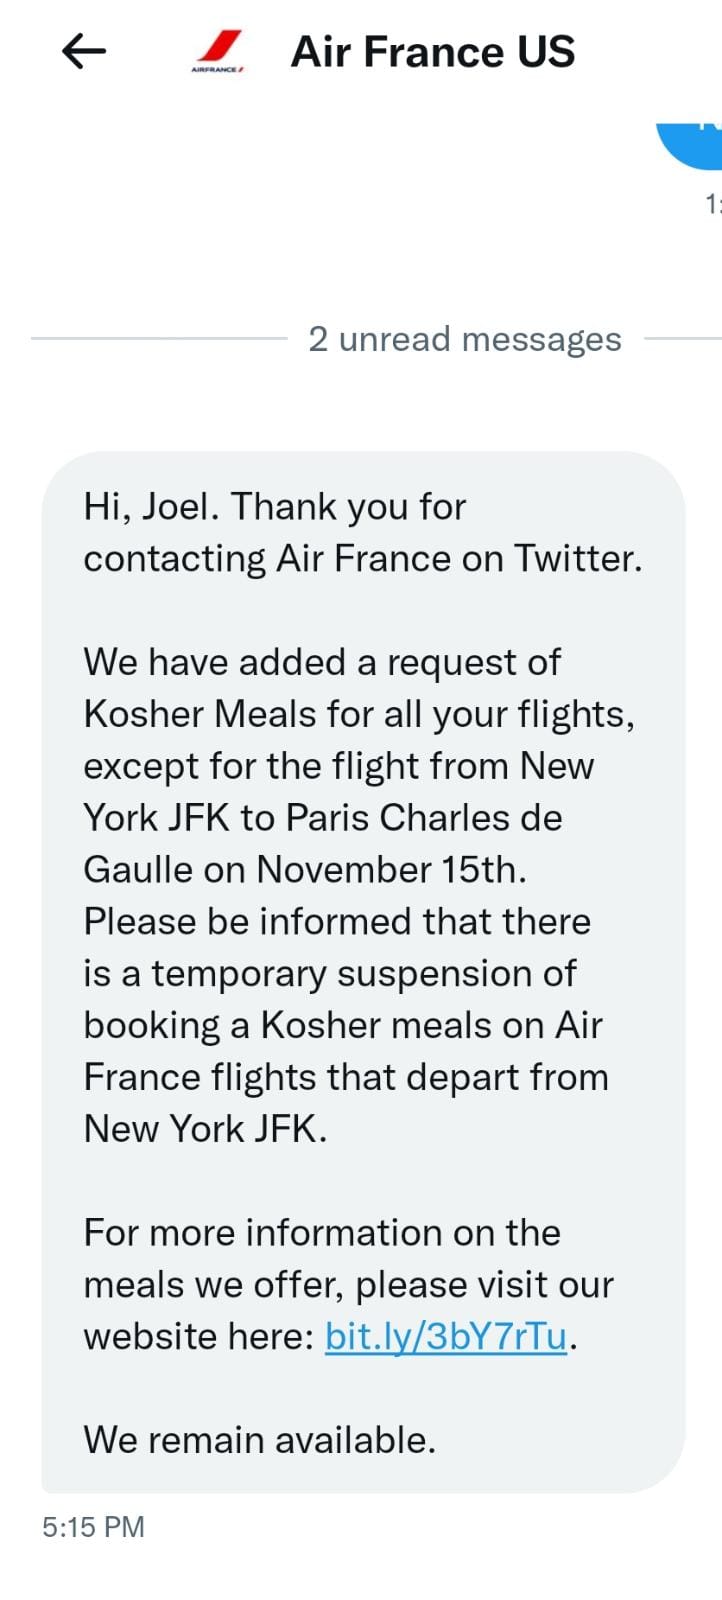Viewport: 722px width, 1600px height.
Task: Tap the "Hi, Joel. Thank you for" greeting line
Action: pos(275,507)
